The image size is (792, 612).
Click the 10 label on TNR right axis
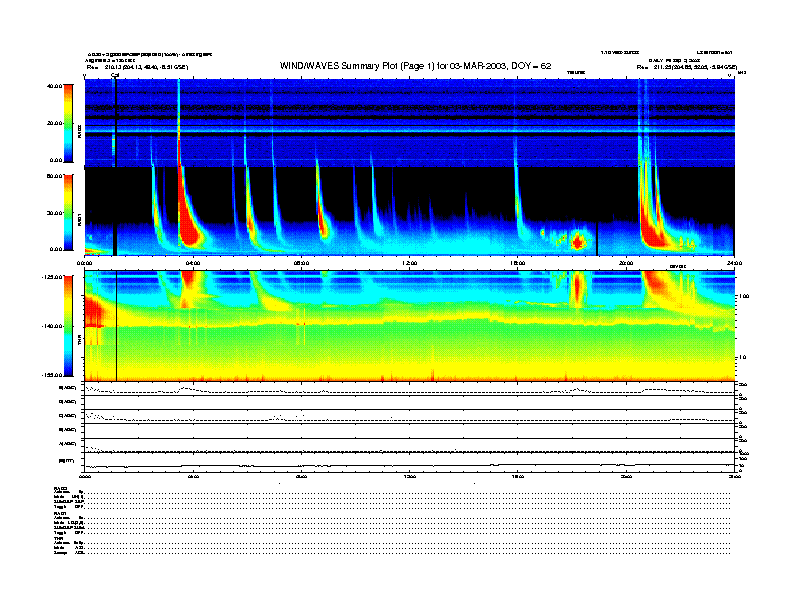[x=742, y=357]
